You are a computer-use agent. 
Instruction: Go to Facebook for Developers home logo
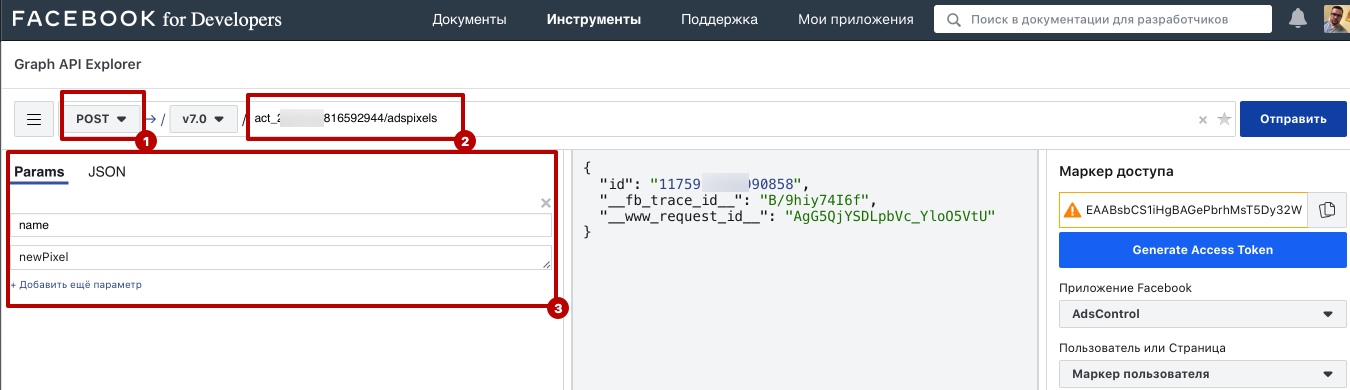(x=147, y=19)
